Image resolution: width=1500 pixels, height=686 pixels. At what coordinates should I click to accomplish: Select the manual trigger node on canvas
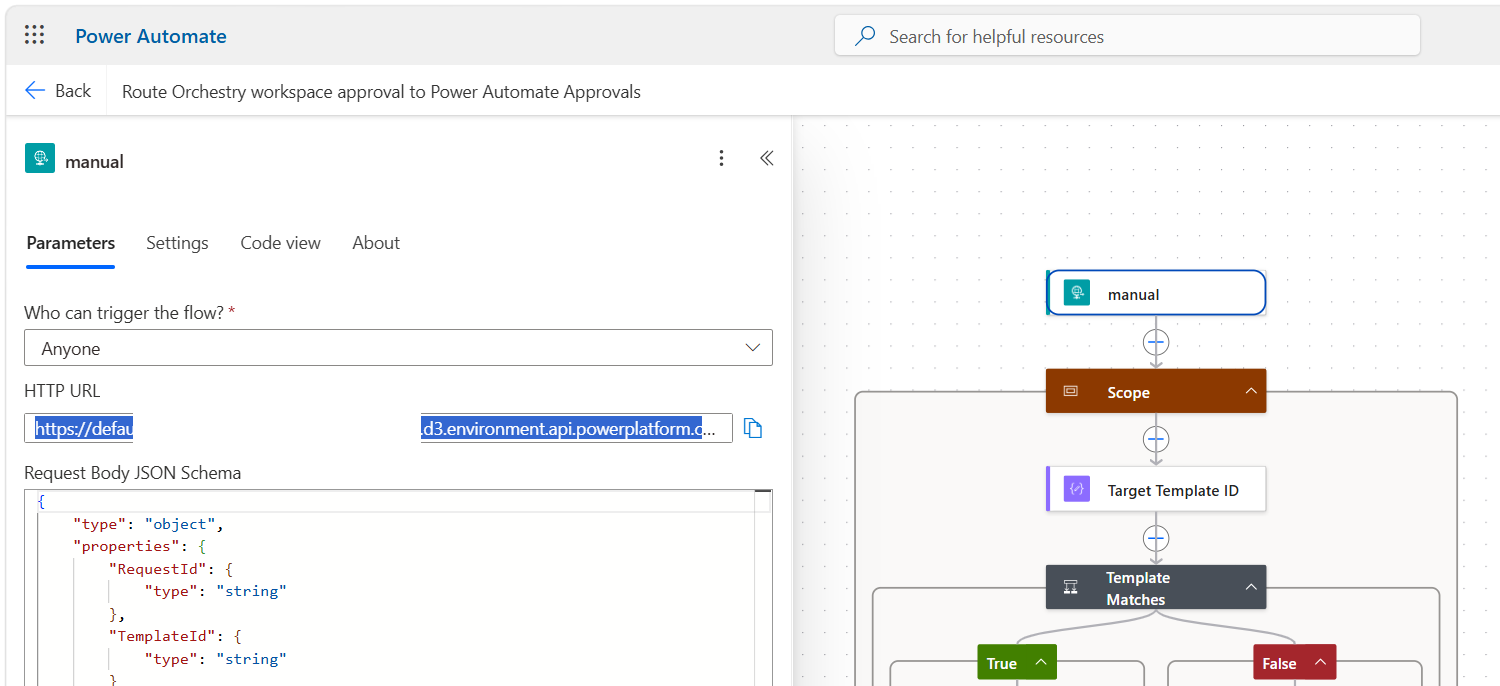tap(1156, 293)
